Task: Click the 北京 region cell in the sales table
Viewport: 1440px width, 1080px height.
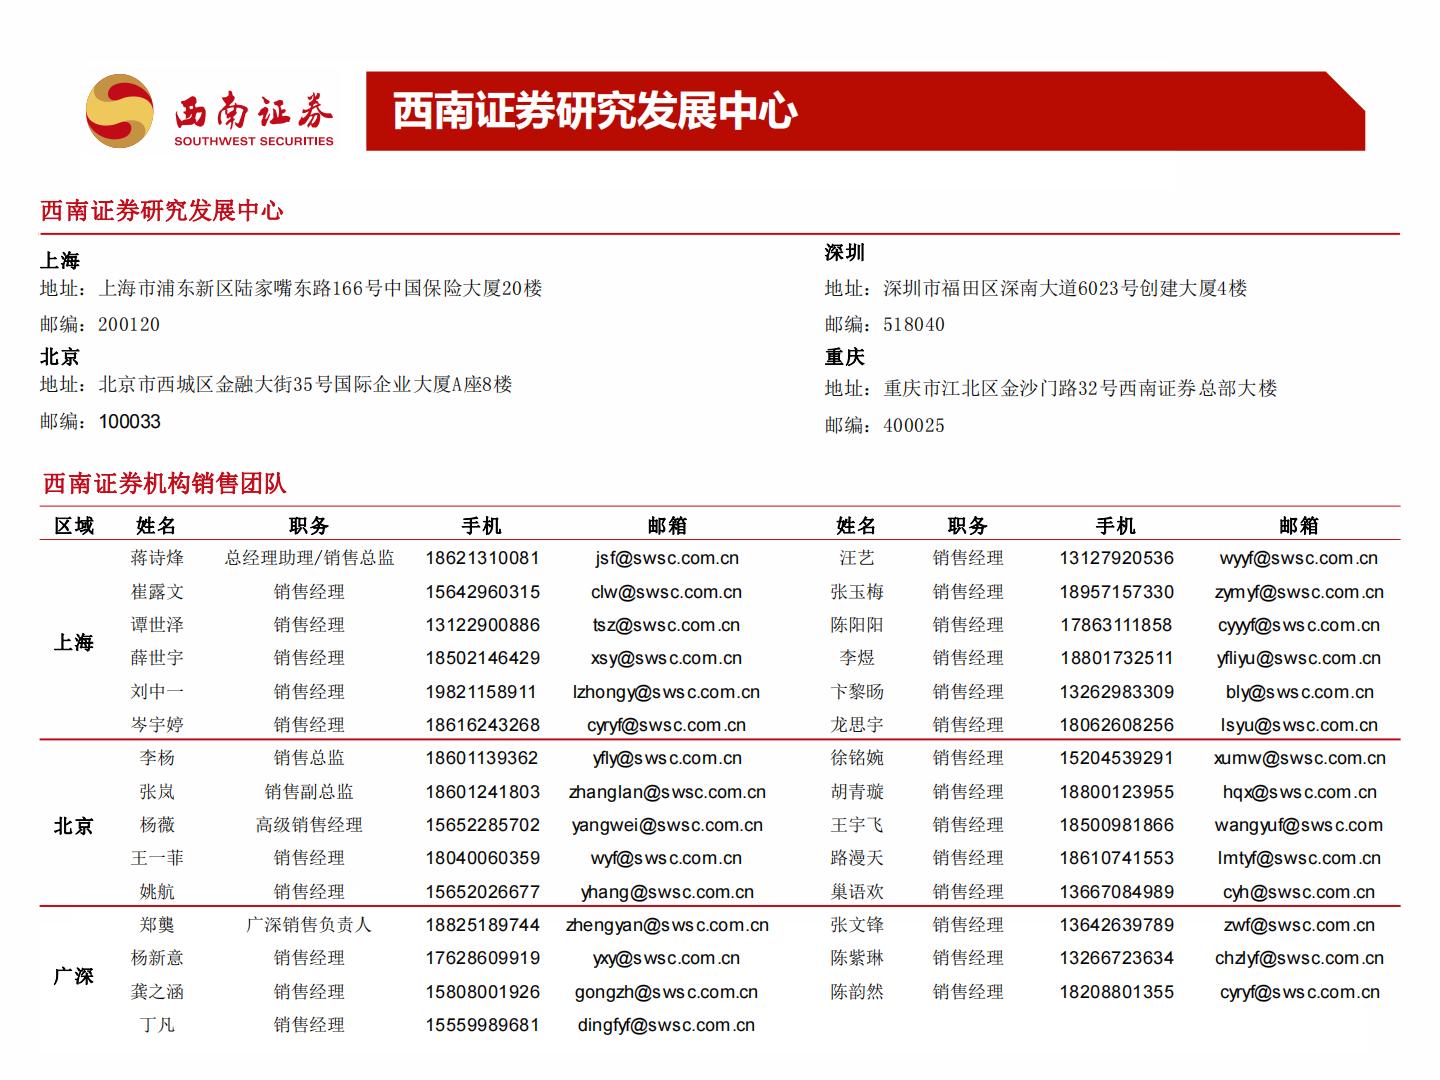Action: coord(74,826)
